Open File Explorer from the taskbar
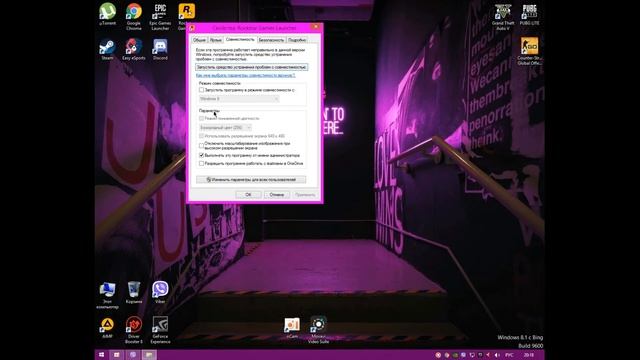The width and height of the screenshot is (640, 360). coord(149,355)
